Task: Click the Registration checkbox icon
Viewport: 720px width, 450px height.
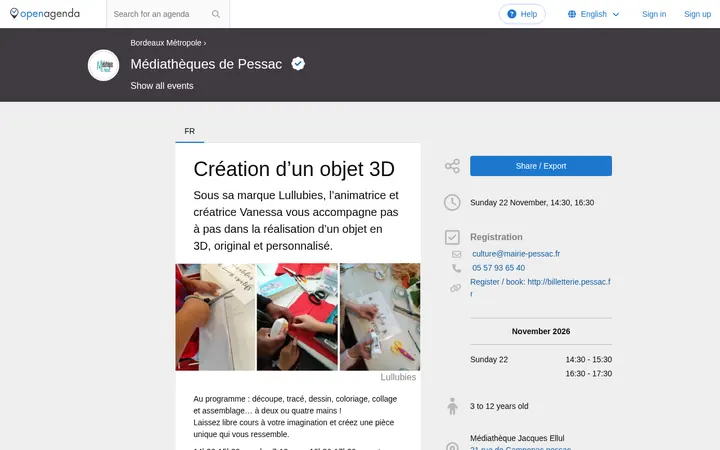Action: coord(452,237)
